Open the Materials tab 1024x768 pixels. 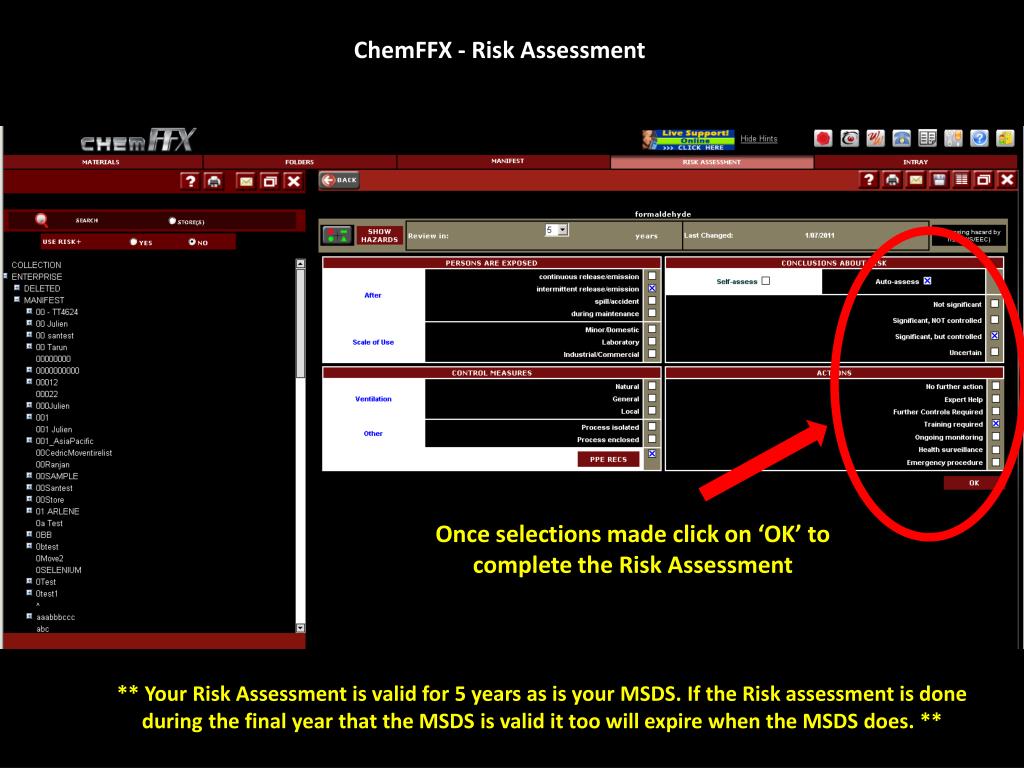101,161
